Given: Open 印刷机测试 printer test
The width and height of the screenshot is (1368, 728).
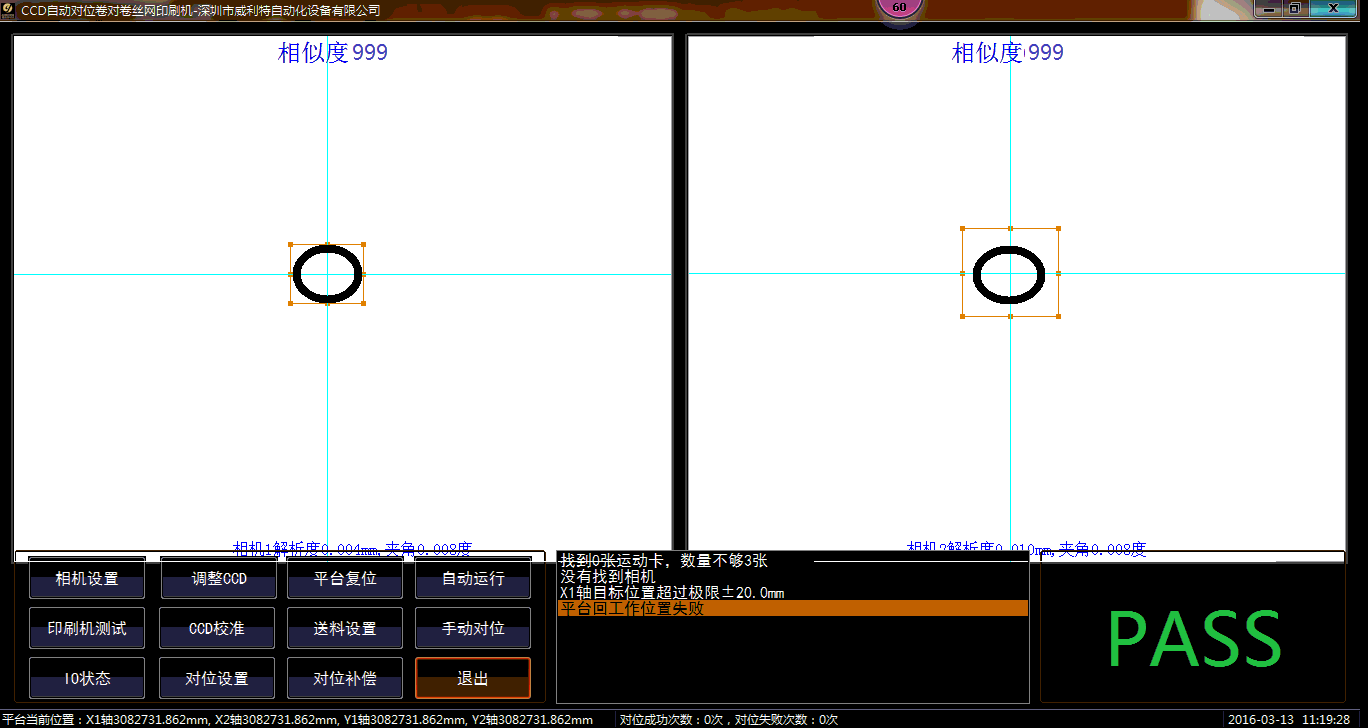Looking at the screenshot, I should pos(87,628).
